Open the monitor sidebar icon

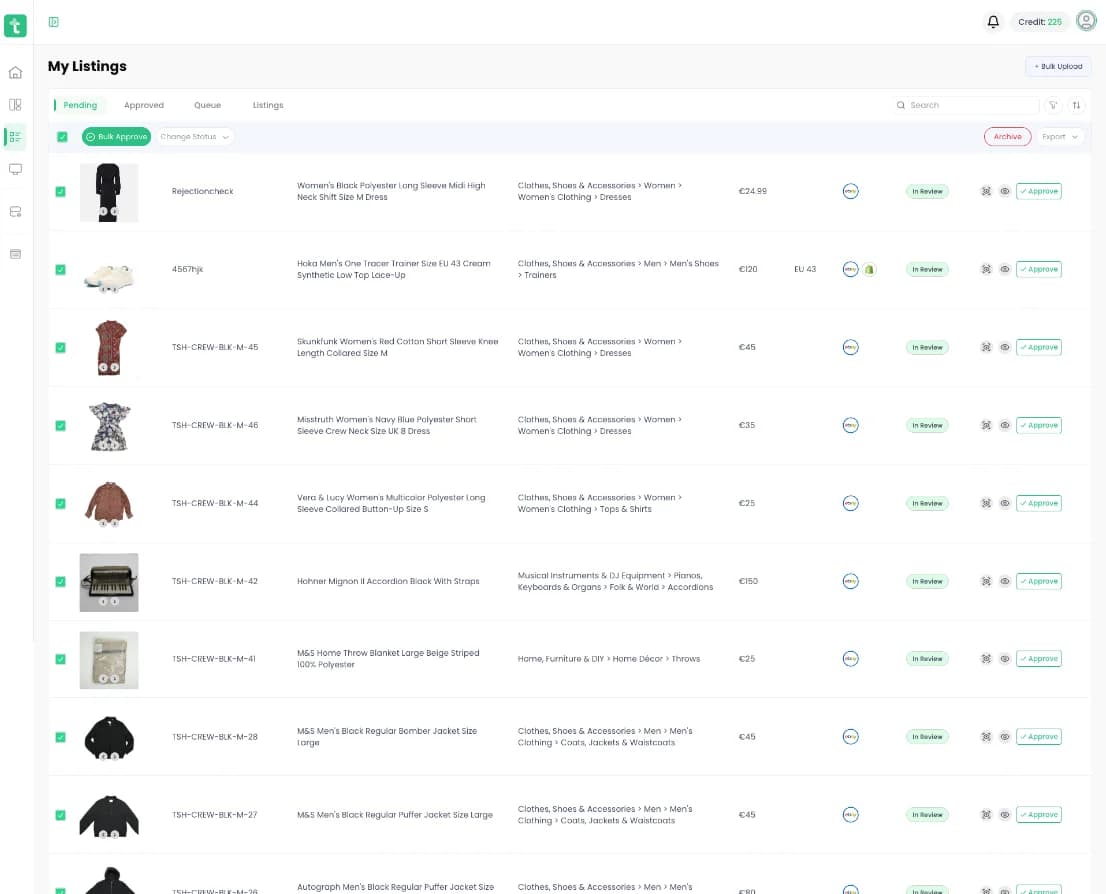coord(16,169)
